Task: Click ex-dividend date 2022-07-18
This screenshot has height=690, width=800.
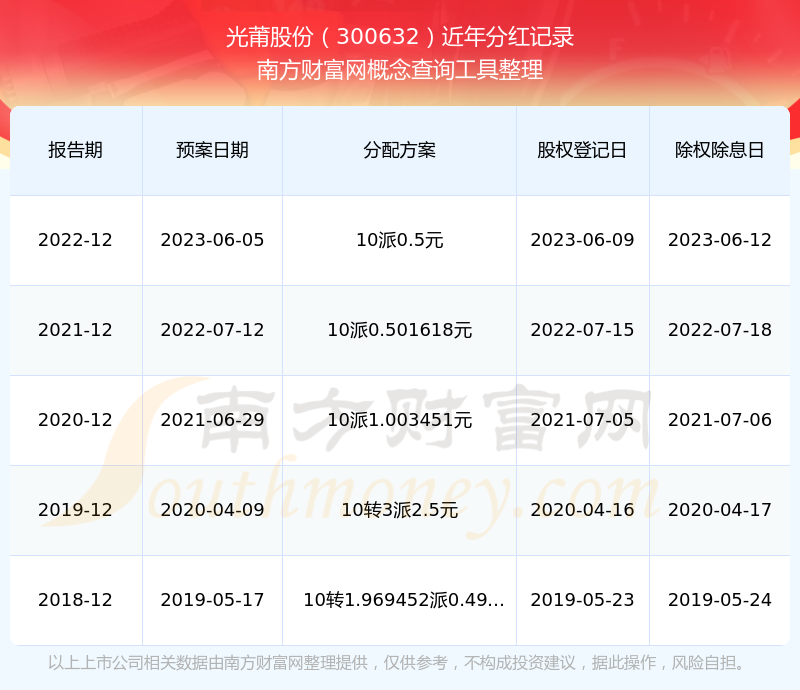Action: 719,330
